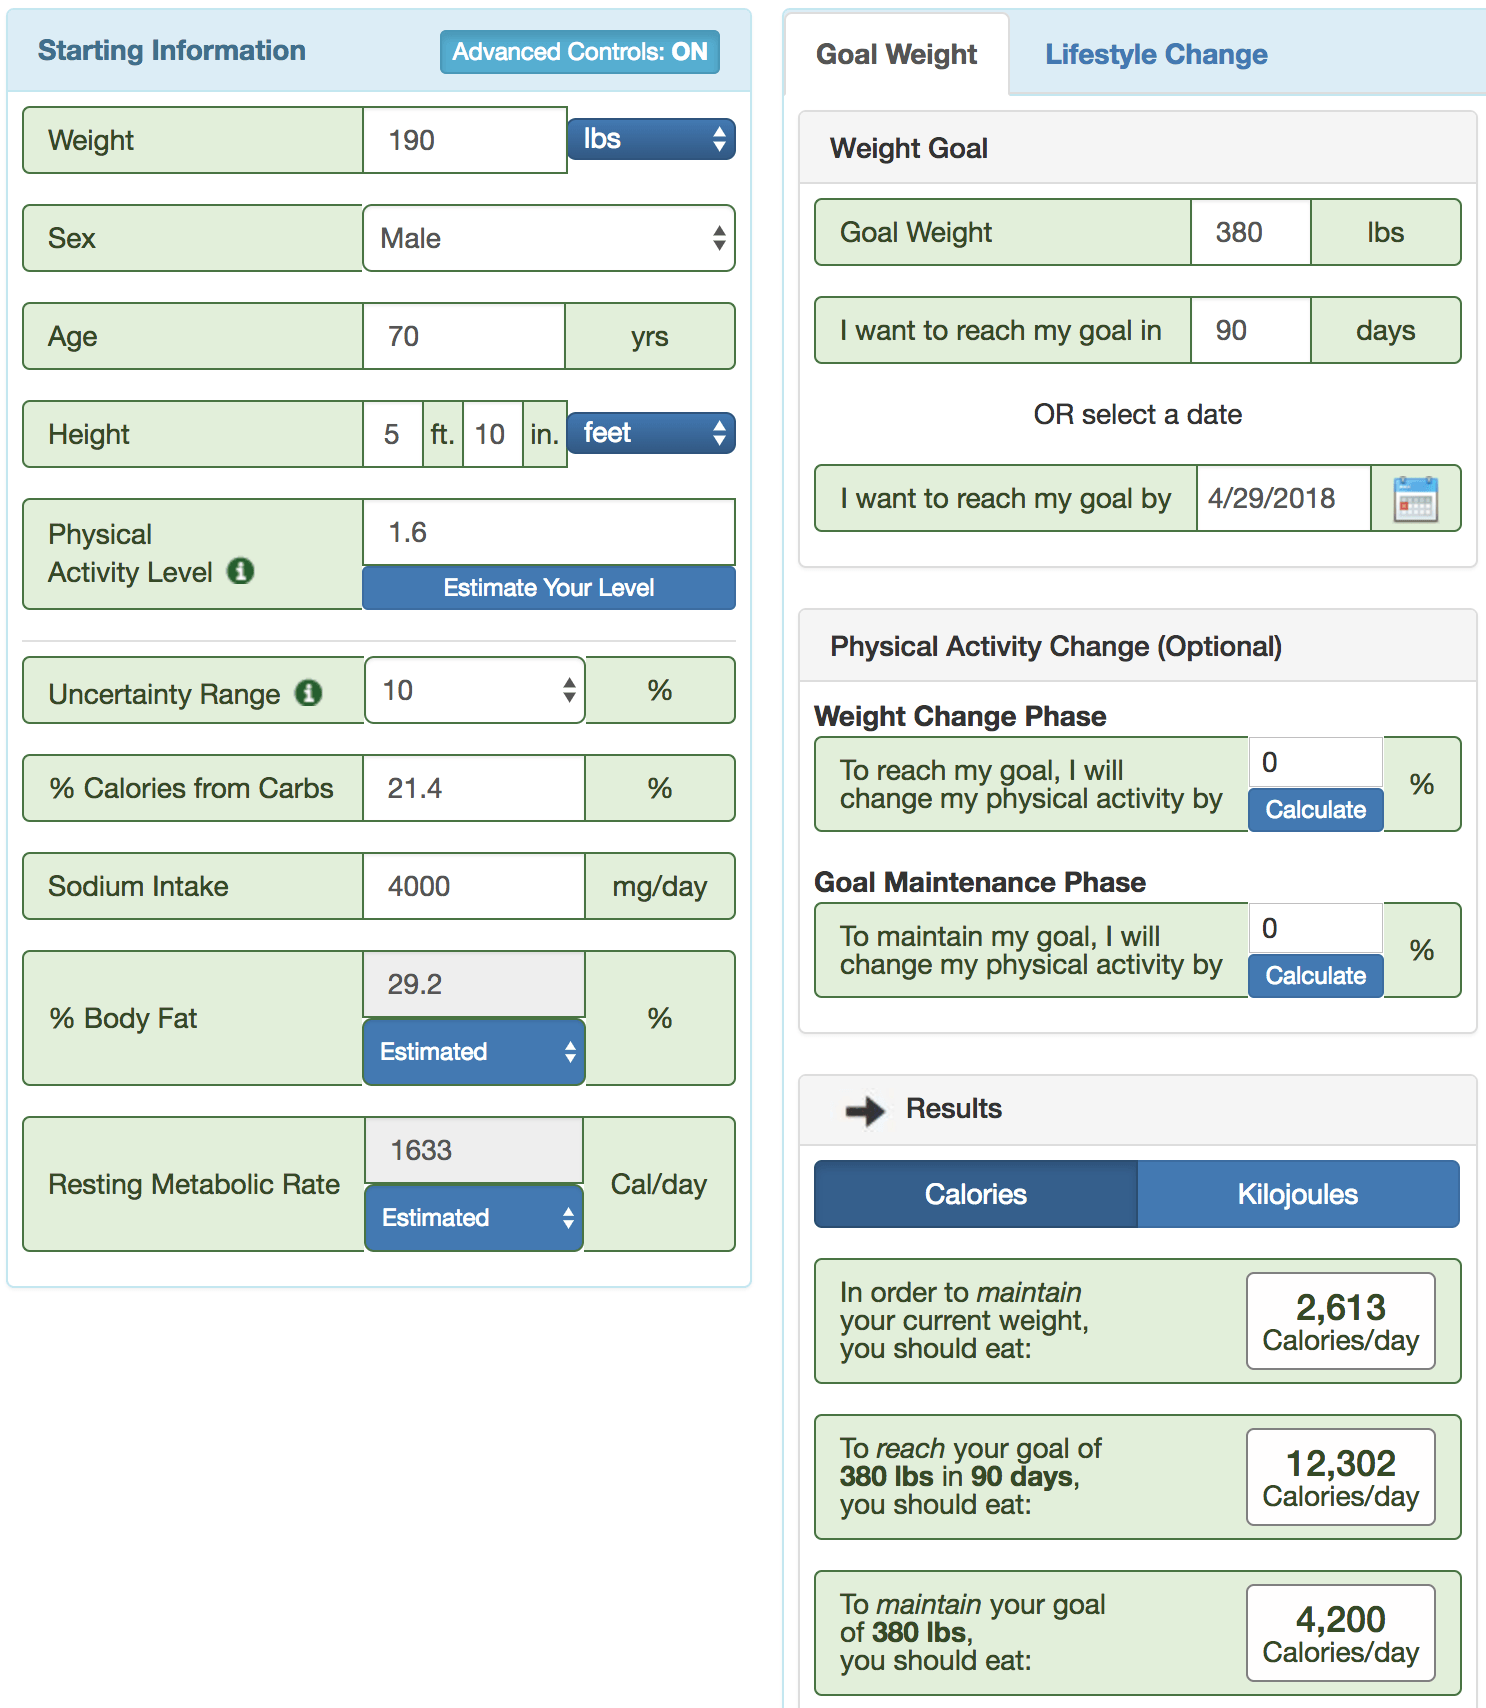This screenshot has height=1708, width=1486.
Task: Click the Estimate Your Level button
Action: (548, 588)
